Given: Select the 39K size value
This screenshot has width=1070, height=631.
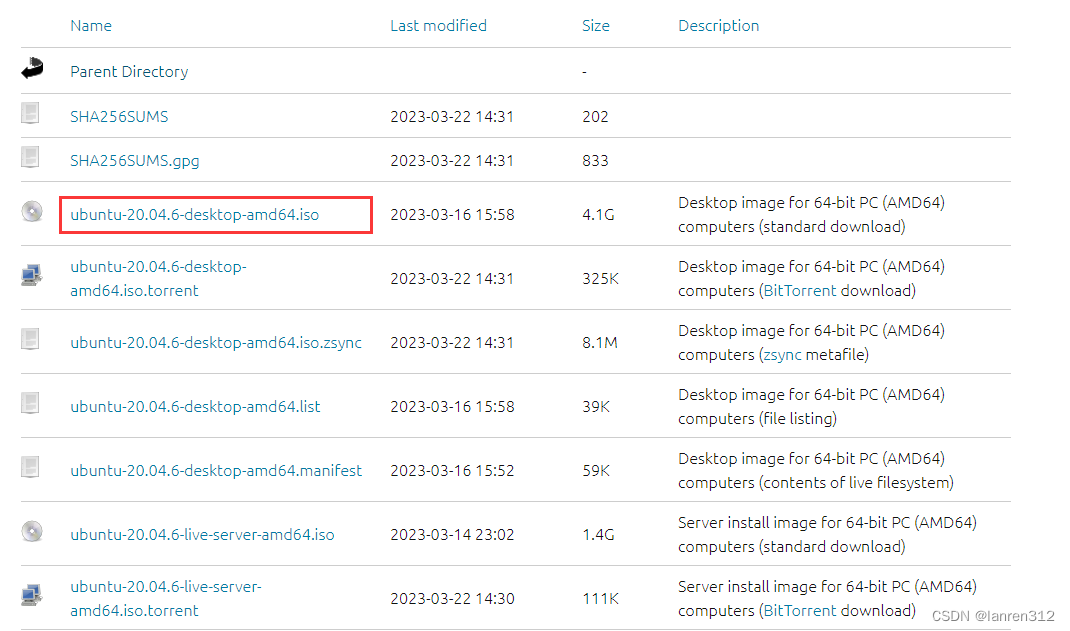Looking at the screenshot, I should (596, 407).
